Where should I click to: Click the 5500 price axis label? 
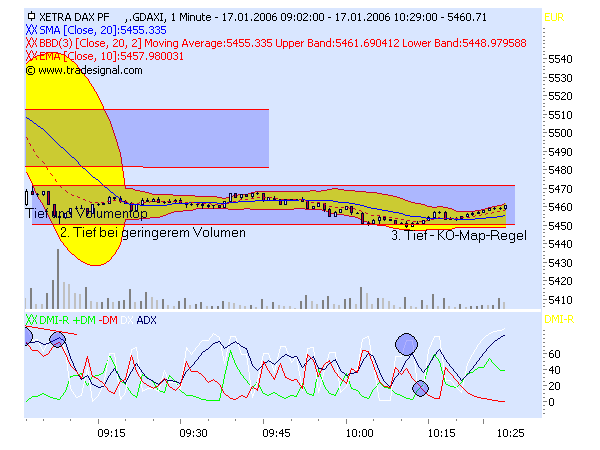click(x=560, y=133)
